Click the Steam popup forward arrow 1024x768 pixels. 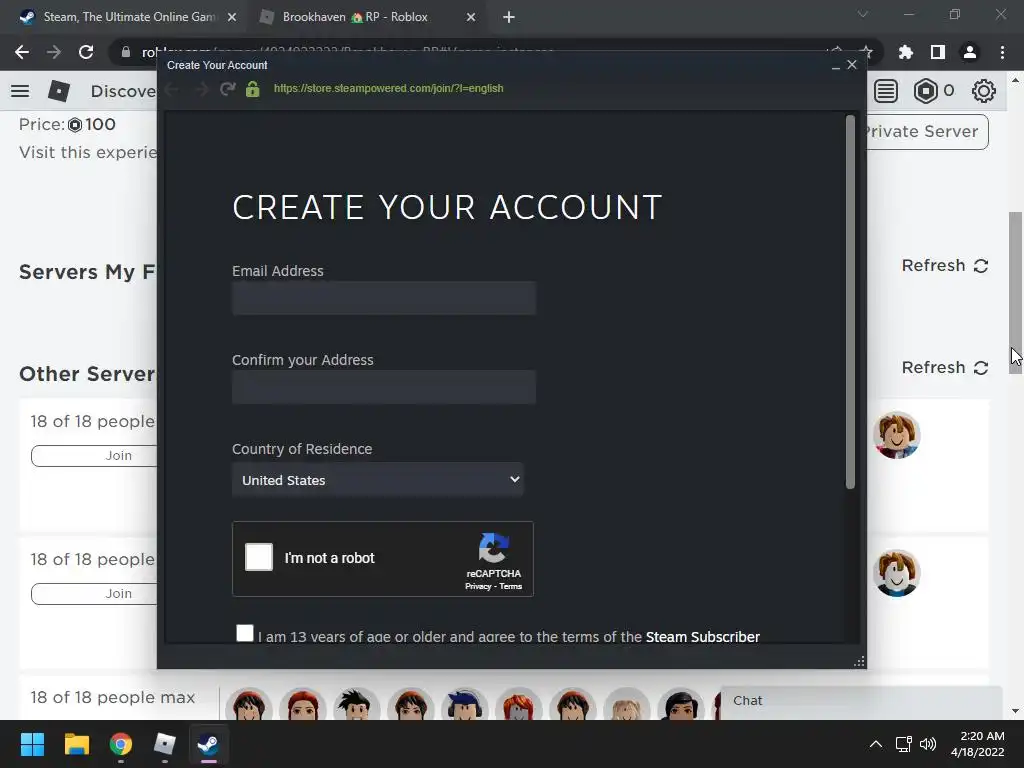200,89
